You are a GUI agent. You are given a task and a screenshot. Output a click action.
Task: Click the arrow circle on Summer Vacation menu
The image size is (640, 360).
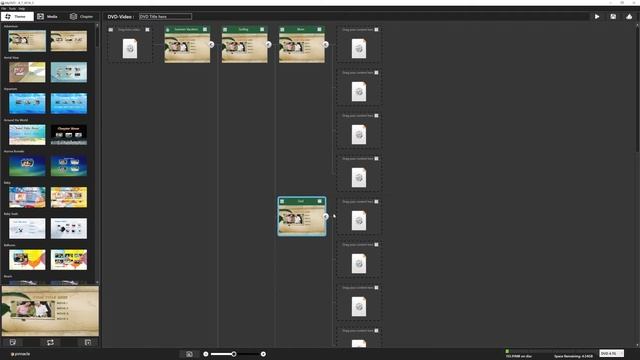(211, 44)
